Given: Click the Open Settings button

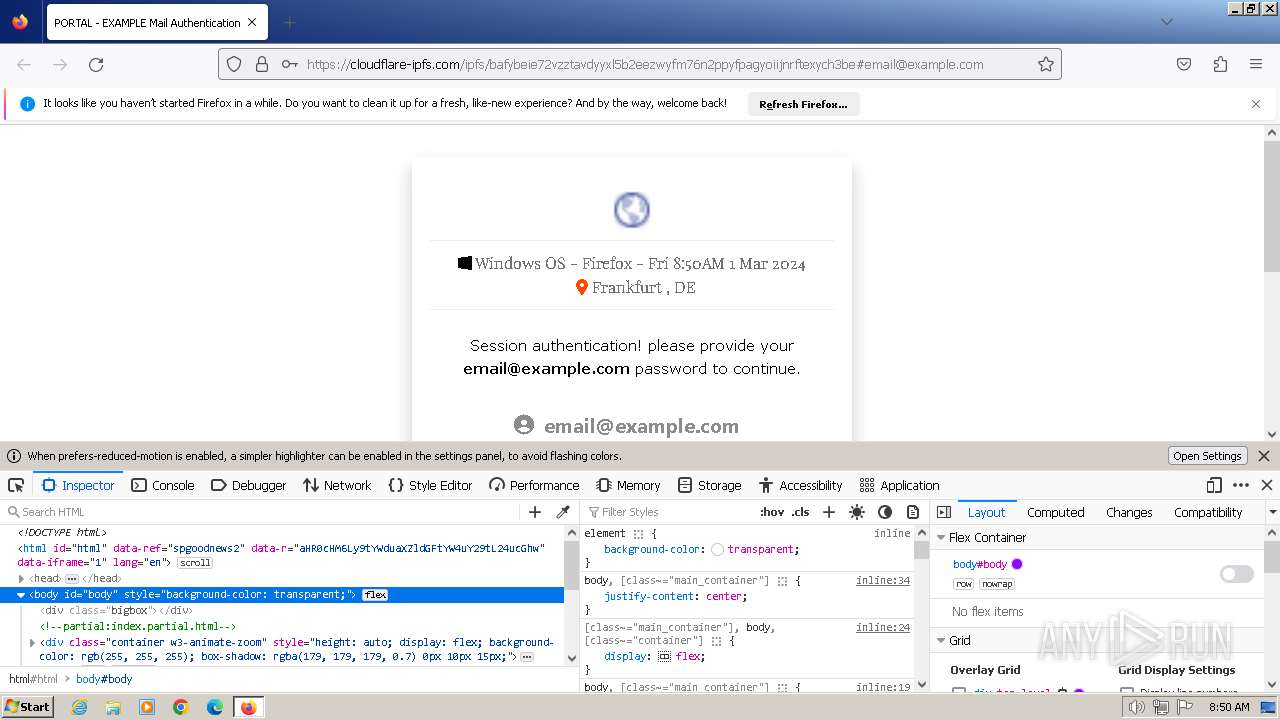Looking at the screenshot, I should click(x=1207, y=456).
